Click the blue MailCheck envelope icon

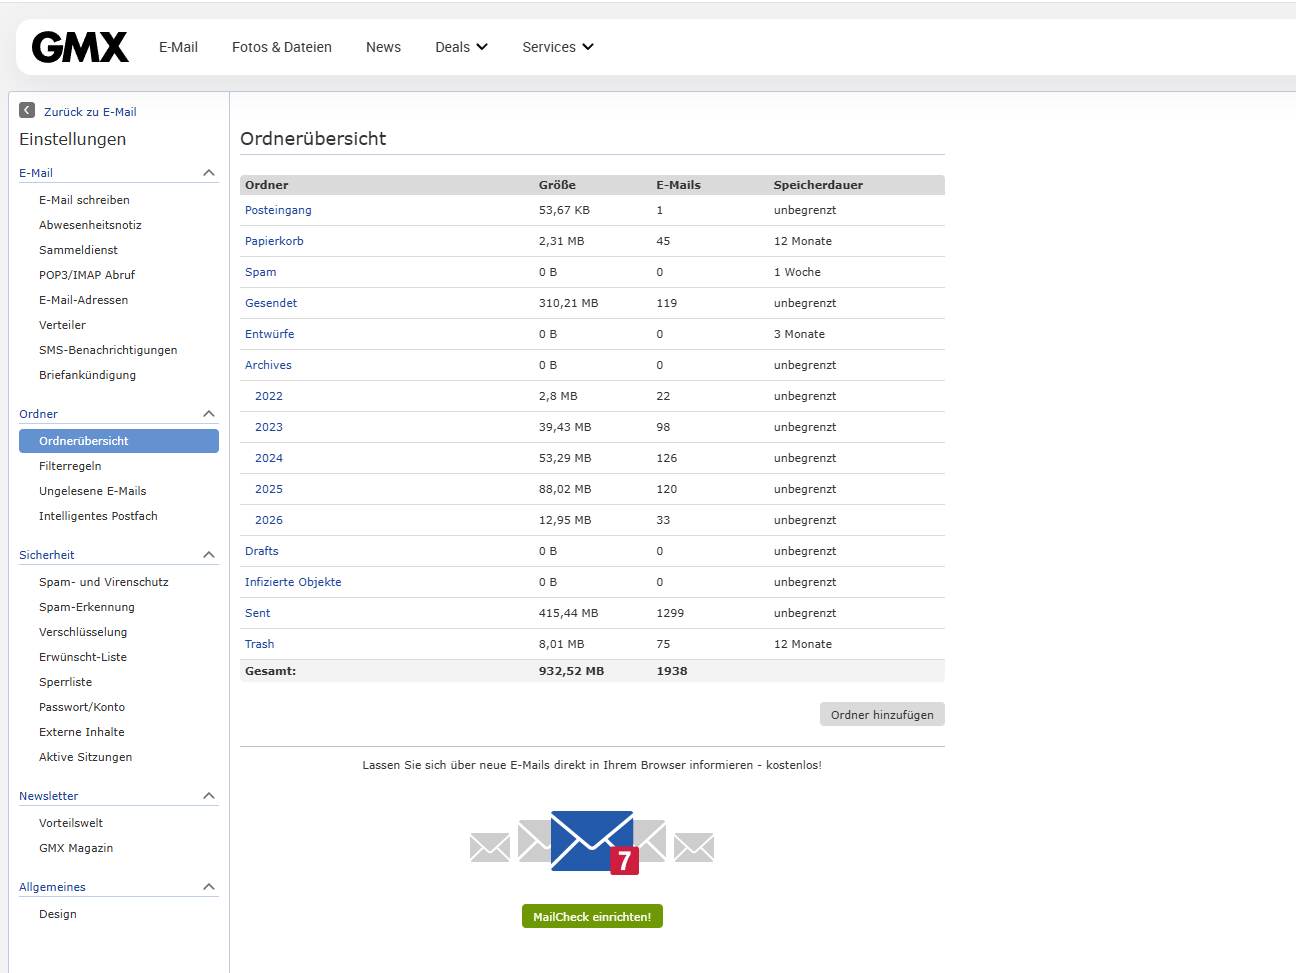[x=592, y=841]
